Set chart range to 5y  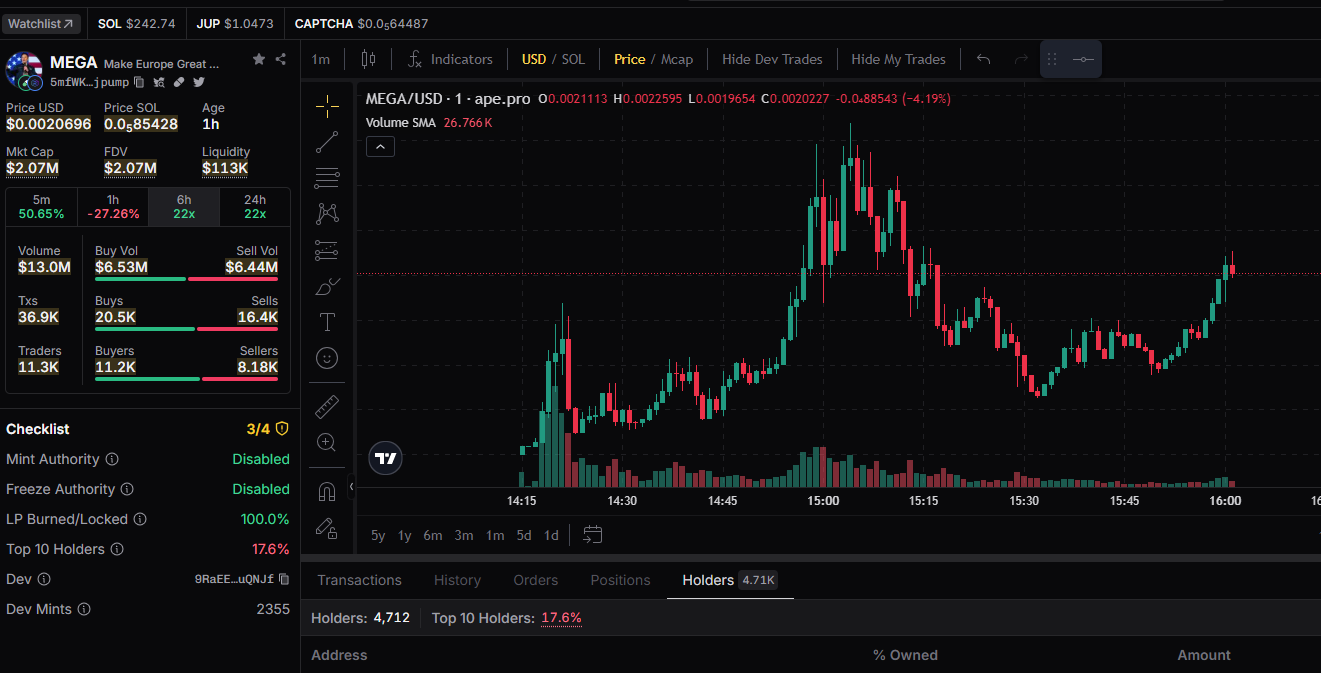tap(378, 535)
